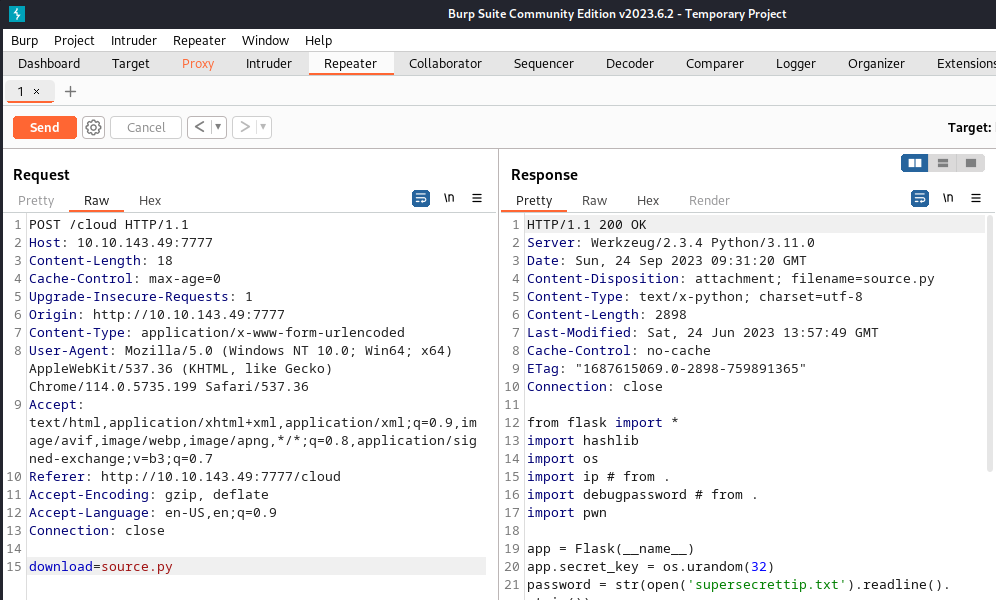
Task: Switch to the Organizer tab
Action: click(x=876, y=63)
